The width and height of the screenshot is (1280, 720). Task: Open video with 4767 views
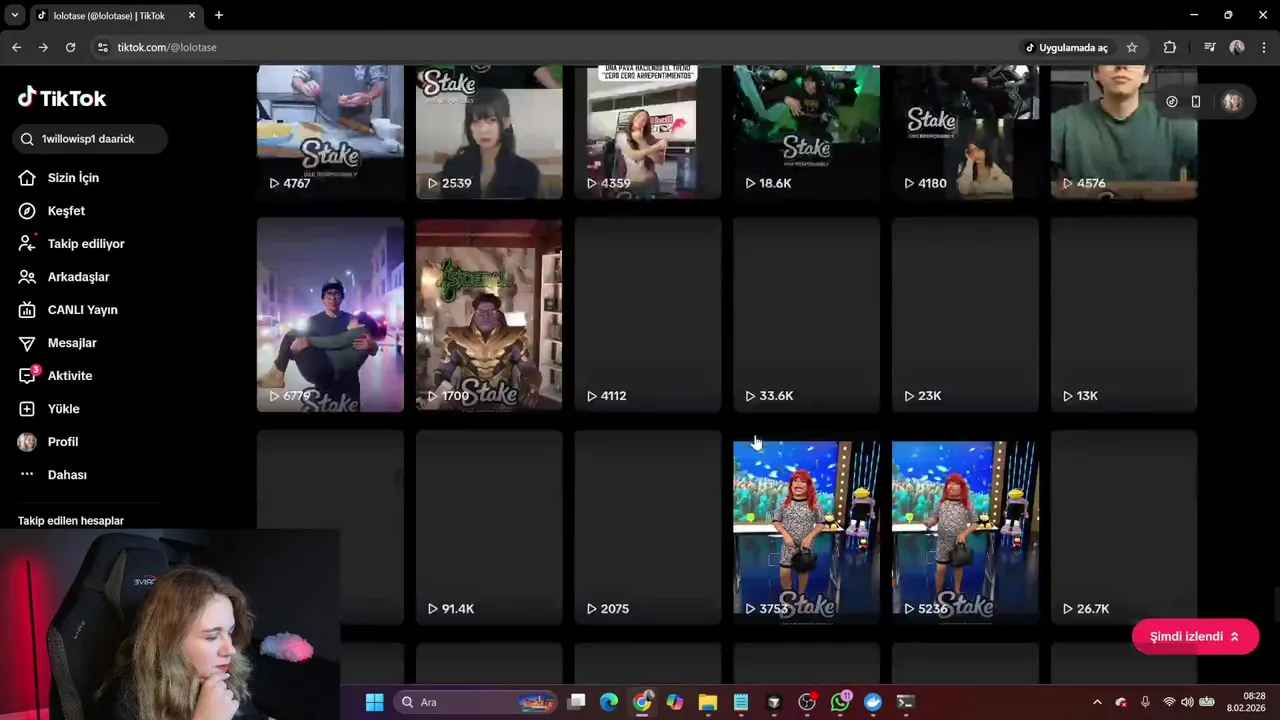pyautogui.click(x=330, y=132)
